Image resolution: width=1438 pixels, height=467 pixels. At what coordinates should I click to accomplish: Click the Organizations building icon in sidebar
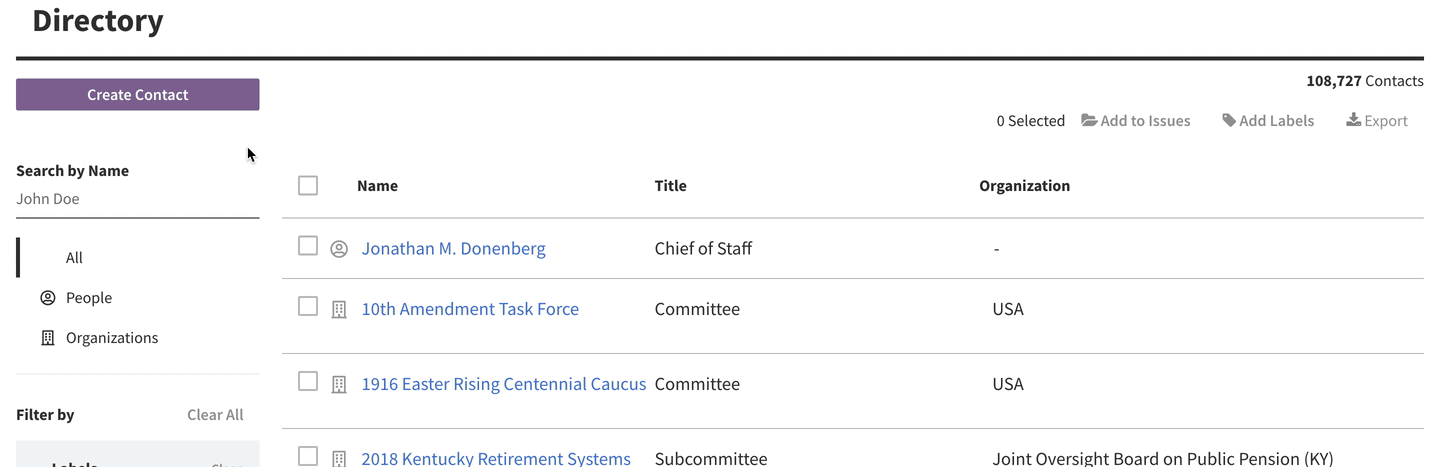click(x=47, y=338)
